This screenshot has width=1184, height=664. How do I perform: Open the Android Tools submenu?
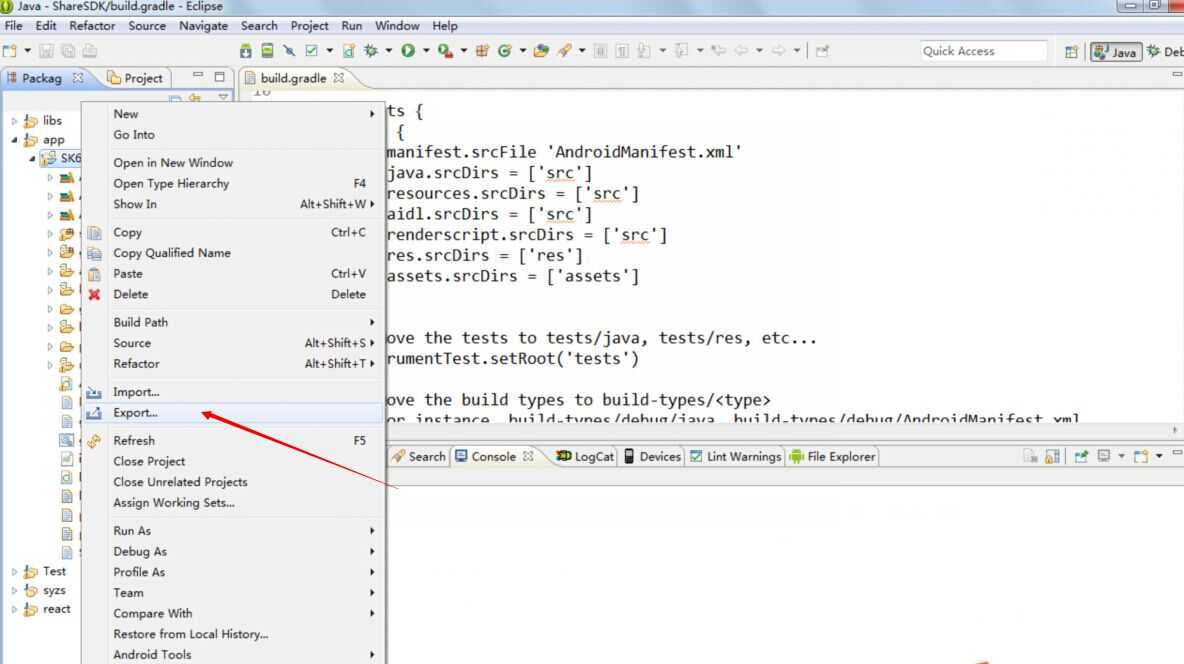tap(234, 655)
